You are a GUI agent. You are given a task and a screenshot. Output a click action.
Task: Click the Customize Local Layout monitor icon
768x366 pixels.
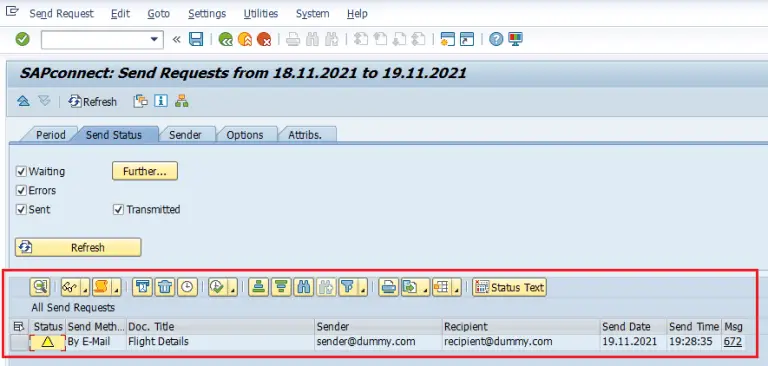[x=515, y=39]
